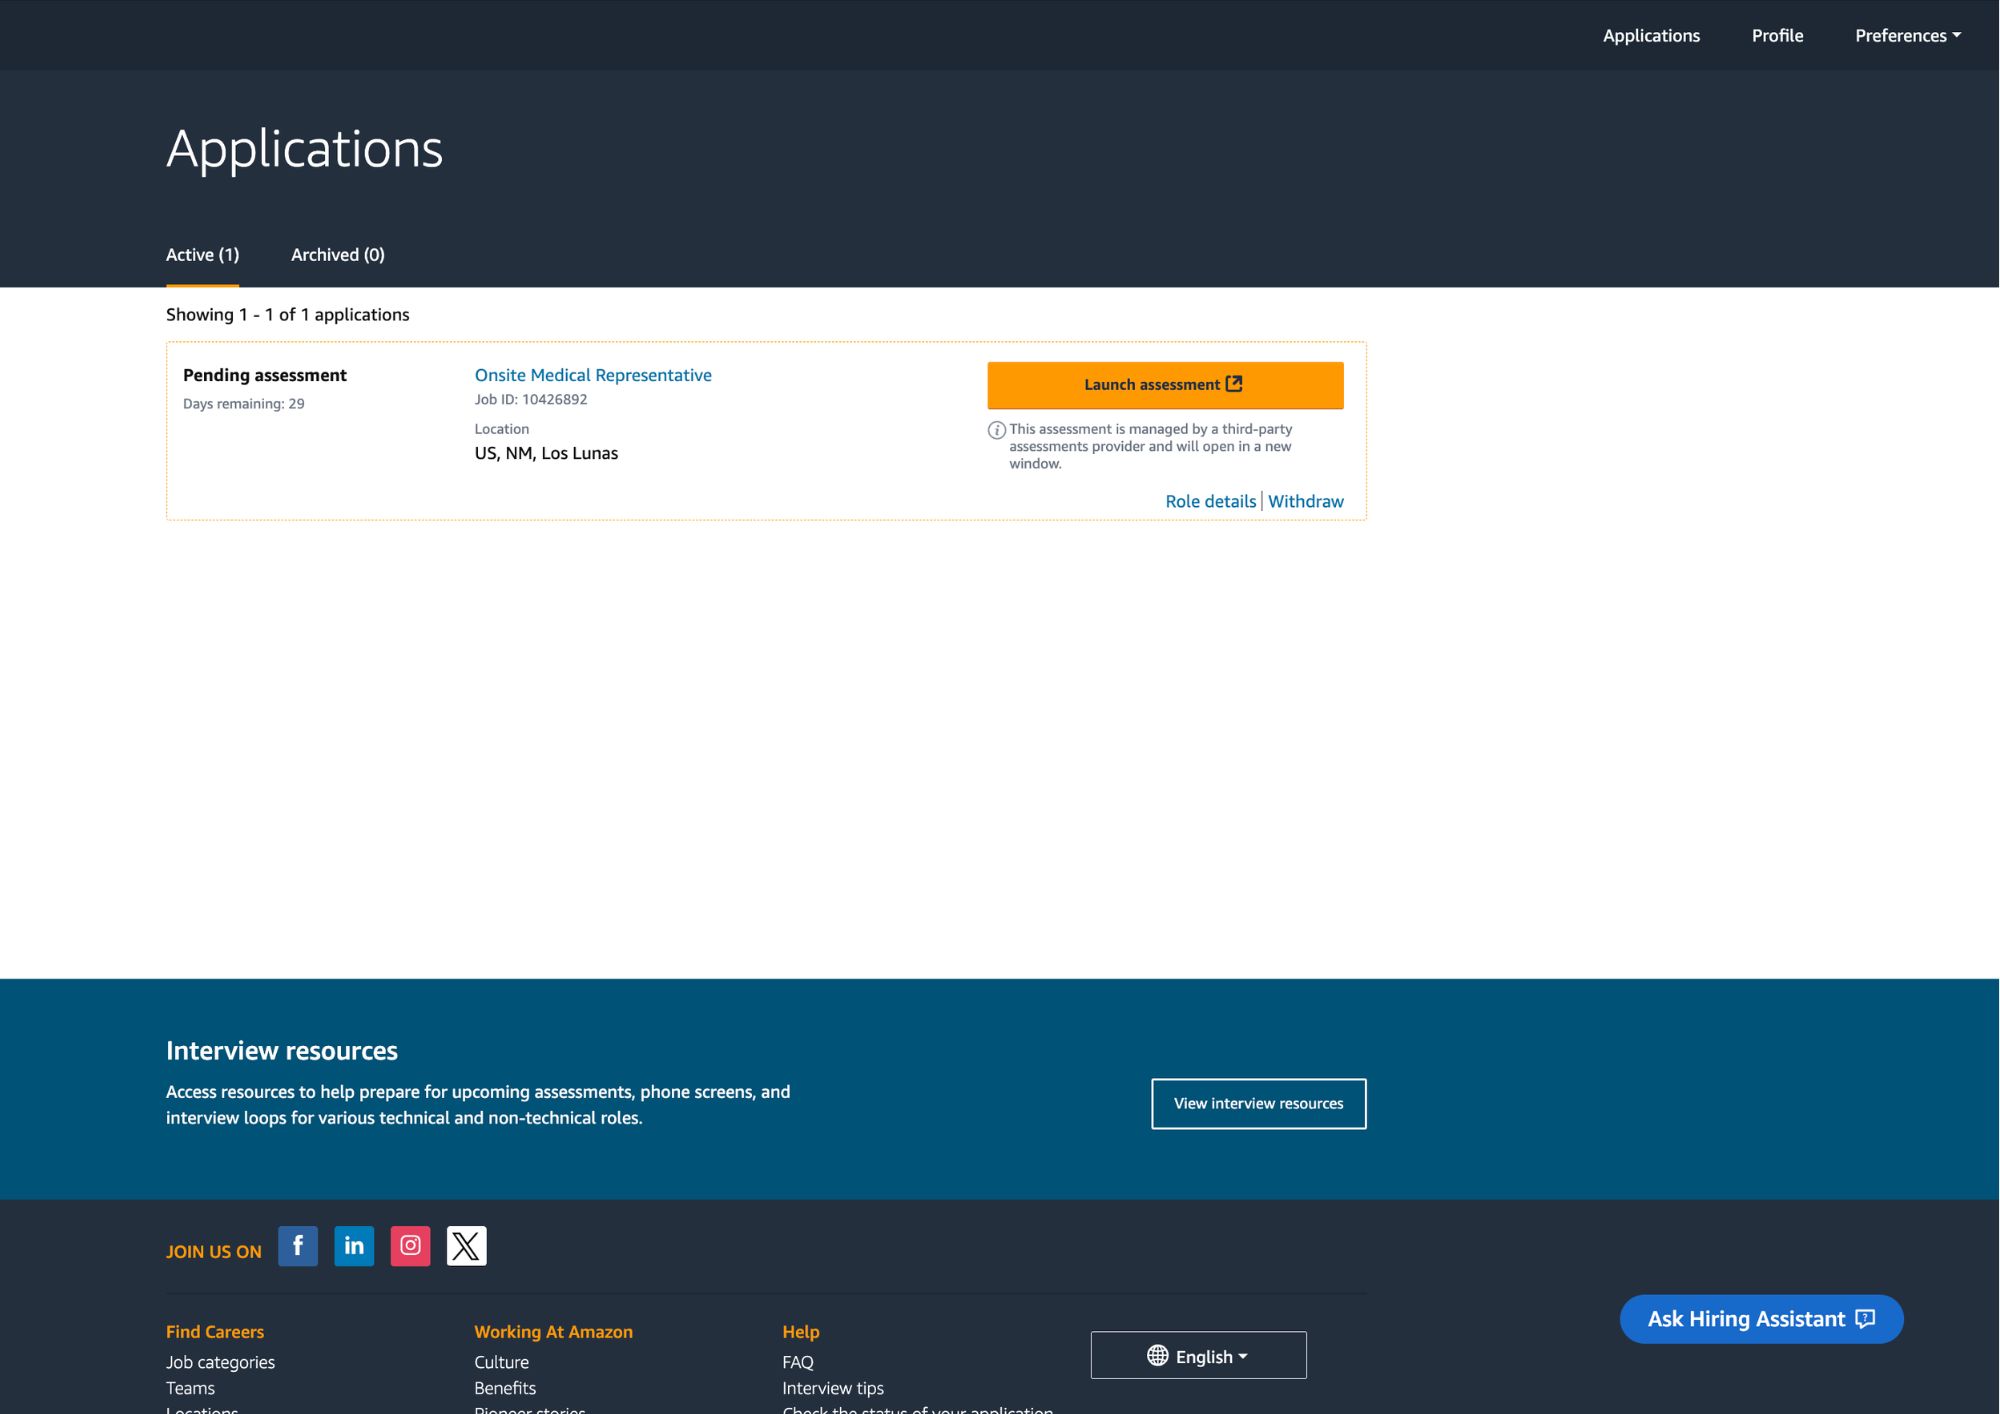The image size is (2000, 1414).
Task: Click the Applications page heading
Action: tap(304, 149)
